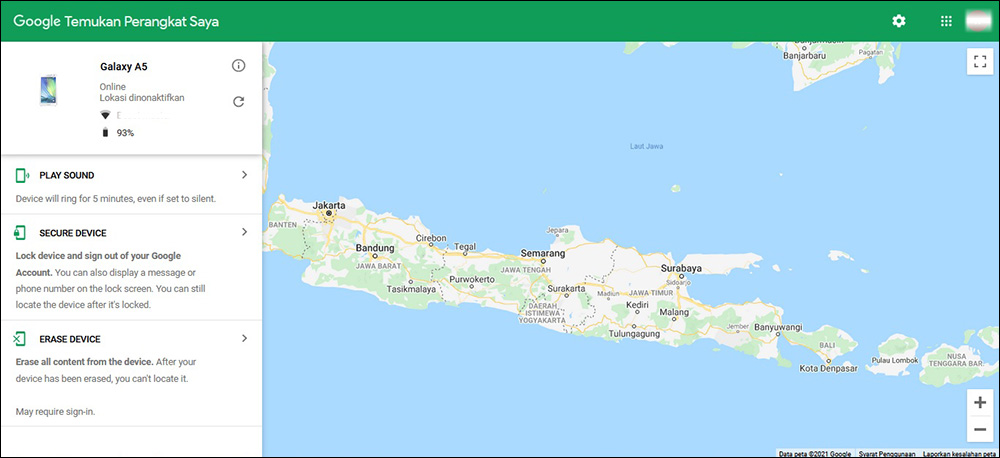The image size is (1000, 458).
Task: Click the Play Sound phone icon
Action: point(22,176)
